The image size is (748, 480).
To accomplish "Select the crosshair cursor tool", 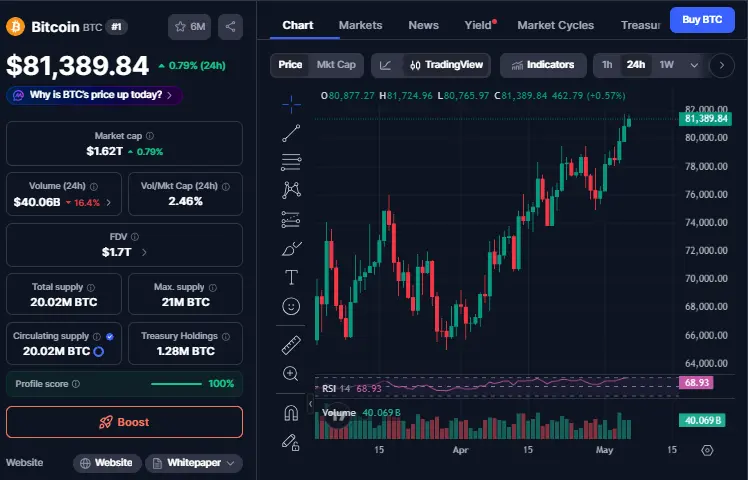I will (291, 104).
